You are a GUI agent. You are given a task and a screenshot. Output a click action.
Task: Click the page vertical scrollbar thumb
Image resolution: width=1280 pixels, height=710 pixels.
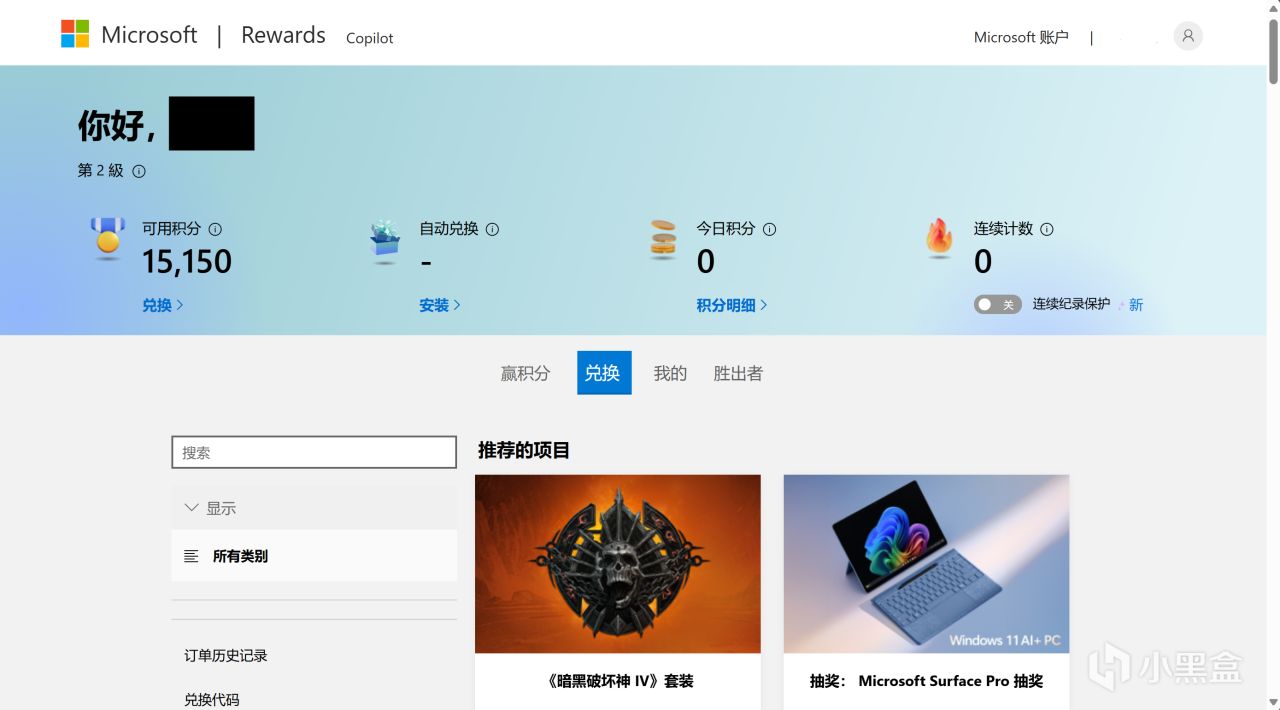[1273, 51]
